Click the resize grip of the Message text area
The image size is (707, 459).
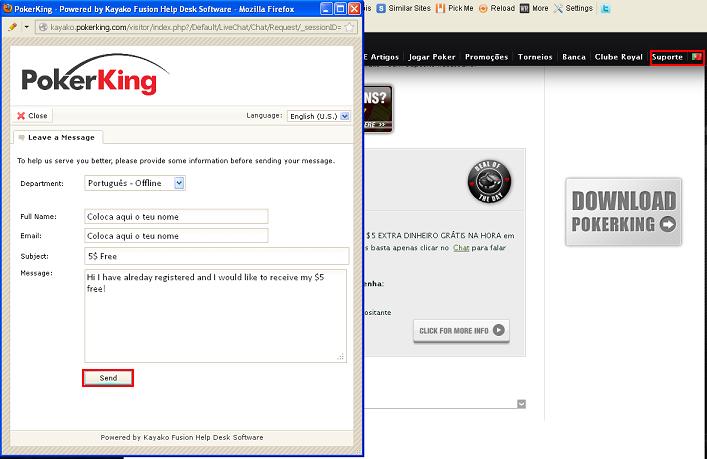(341, 357)
